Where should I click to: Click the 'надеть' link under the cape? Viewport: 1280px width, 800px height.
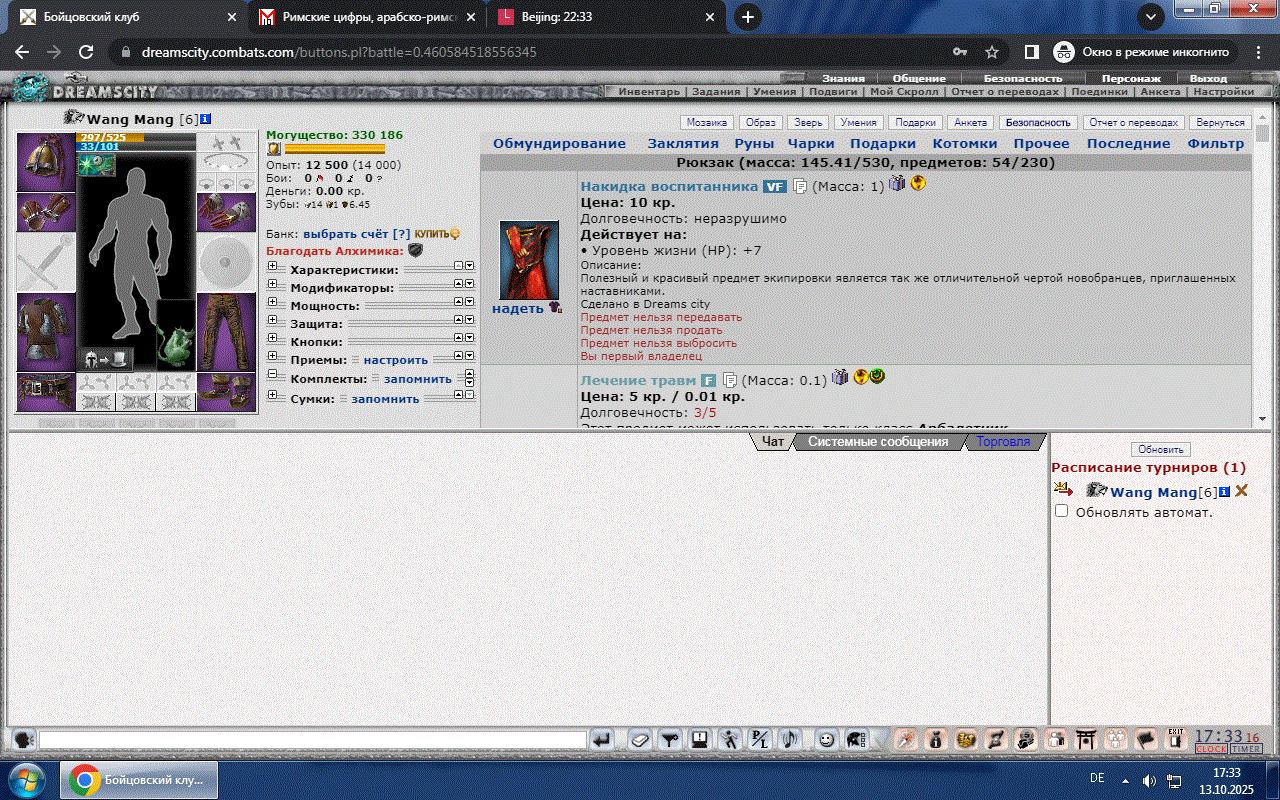[x=518, y=309]
